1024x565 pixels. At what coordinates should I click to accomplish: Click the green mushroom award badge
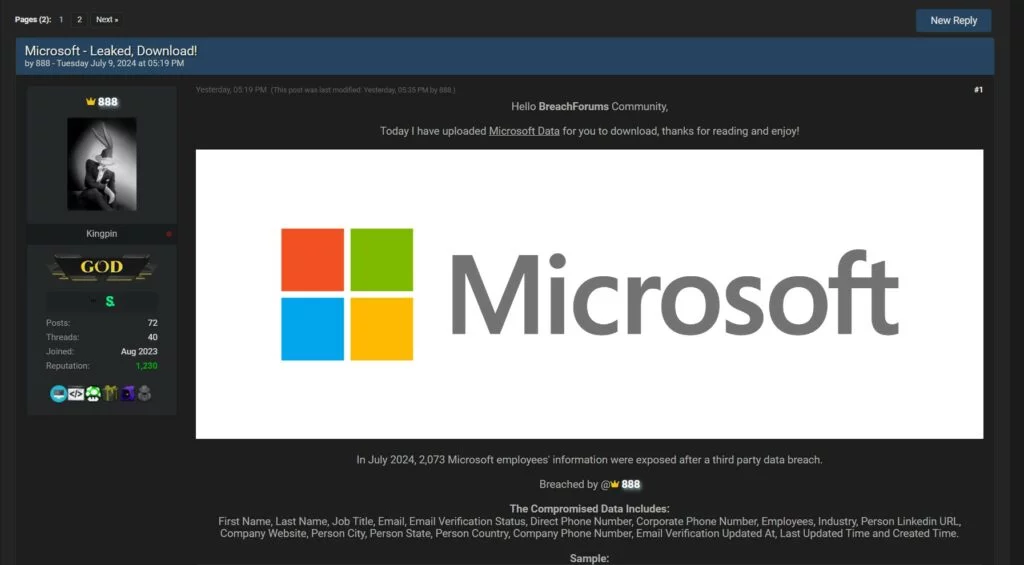(x=93, y=394)
